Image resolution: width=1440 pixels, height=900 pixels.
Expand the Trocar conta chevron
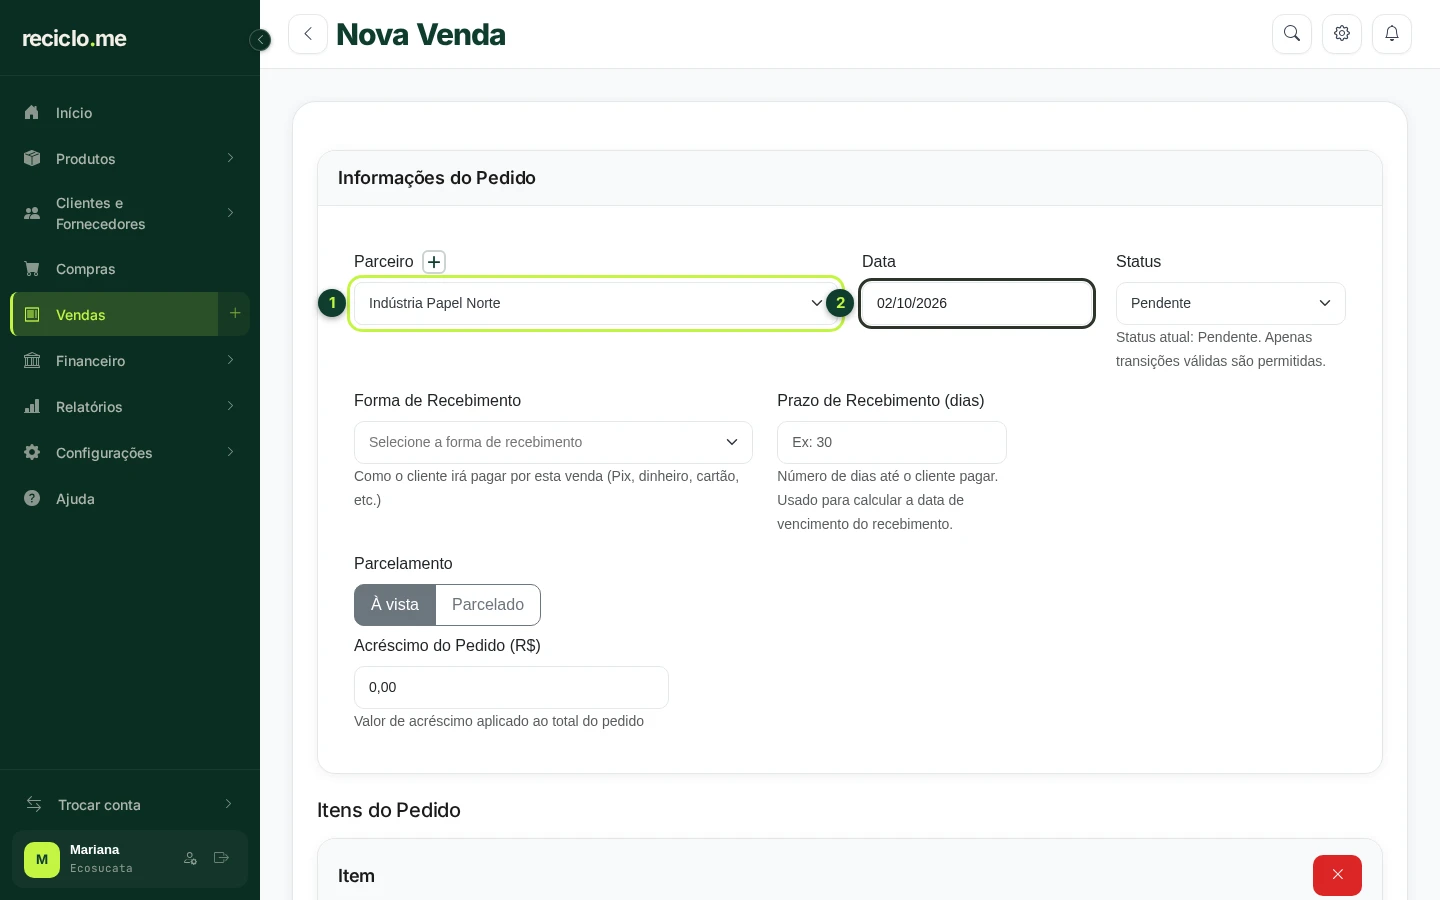point(229,804)
